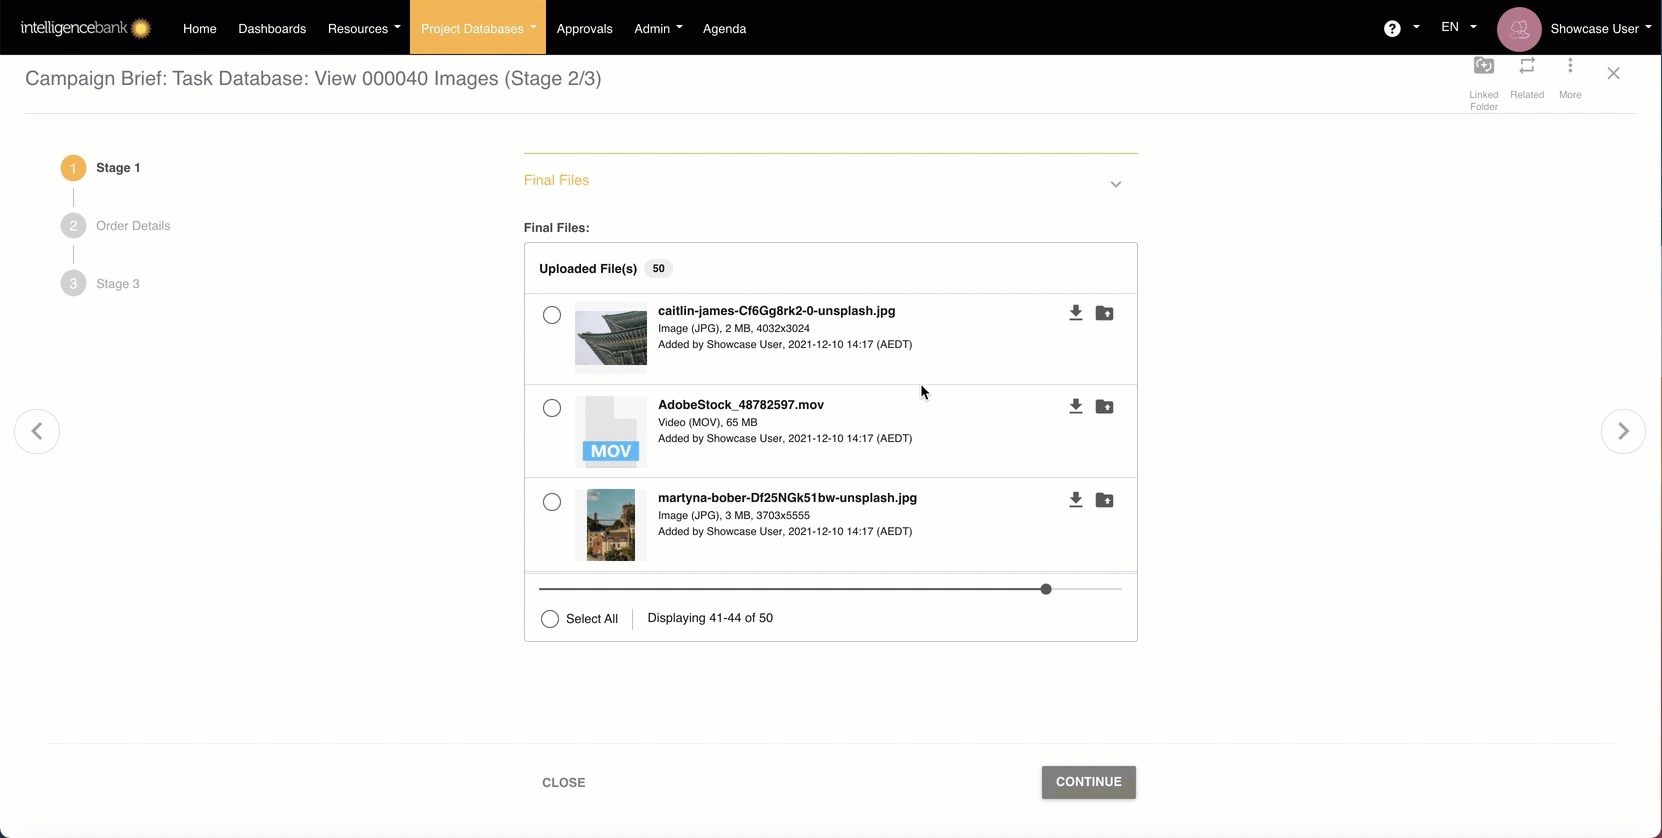Click folder upload icon for AdobeStock_48782597.mov

pyautogui.click(x=1104, y=407)
